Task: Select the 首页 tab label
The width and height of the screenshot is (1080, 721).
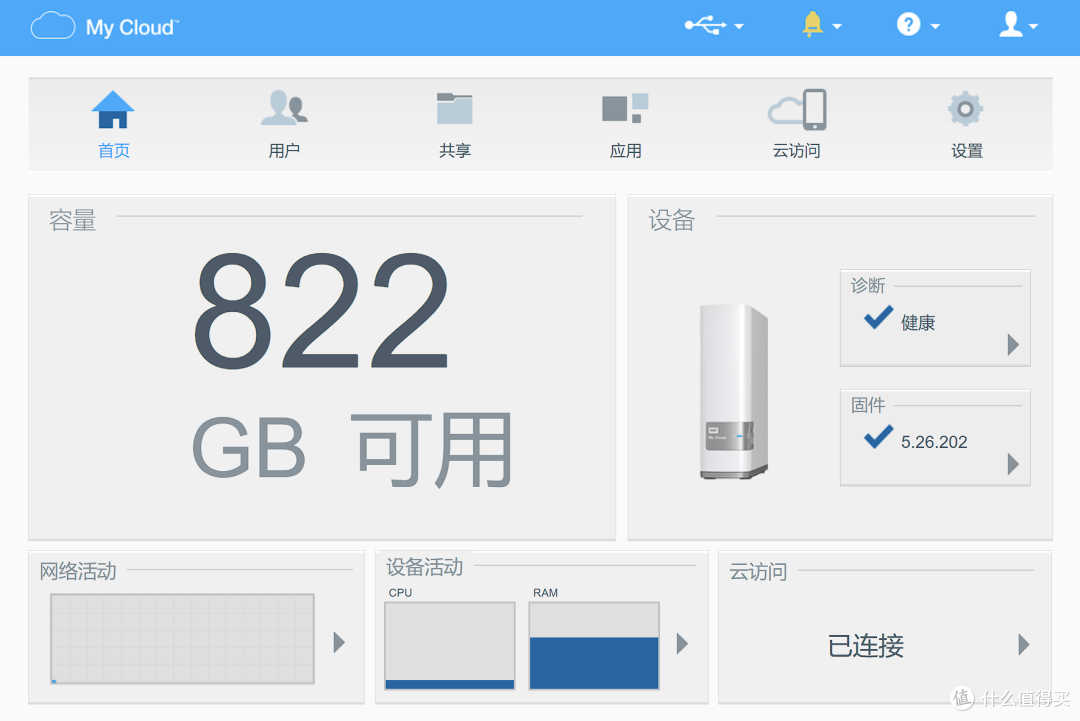Action: coord(114,151)
